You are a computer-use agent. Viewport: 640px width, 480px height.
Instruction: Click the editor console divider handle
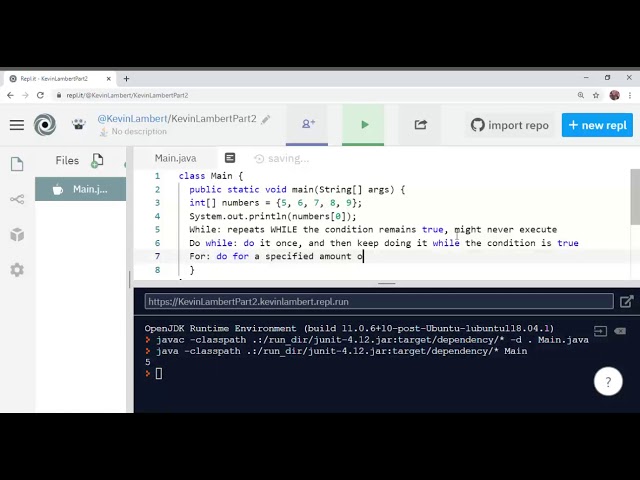tap(387, 283)
